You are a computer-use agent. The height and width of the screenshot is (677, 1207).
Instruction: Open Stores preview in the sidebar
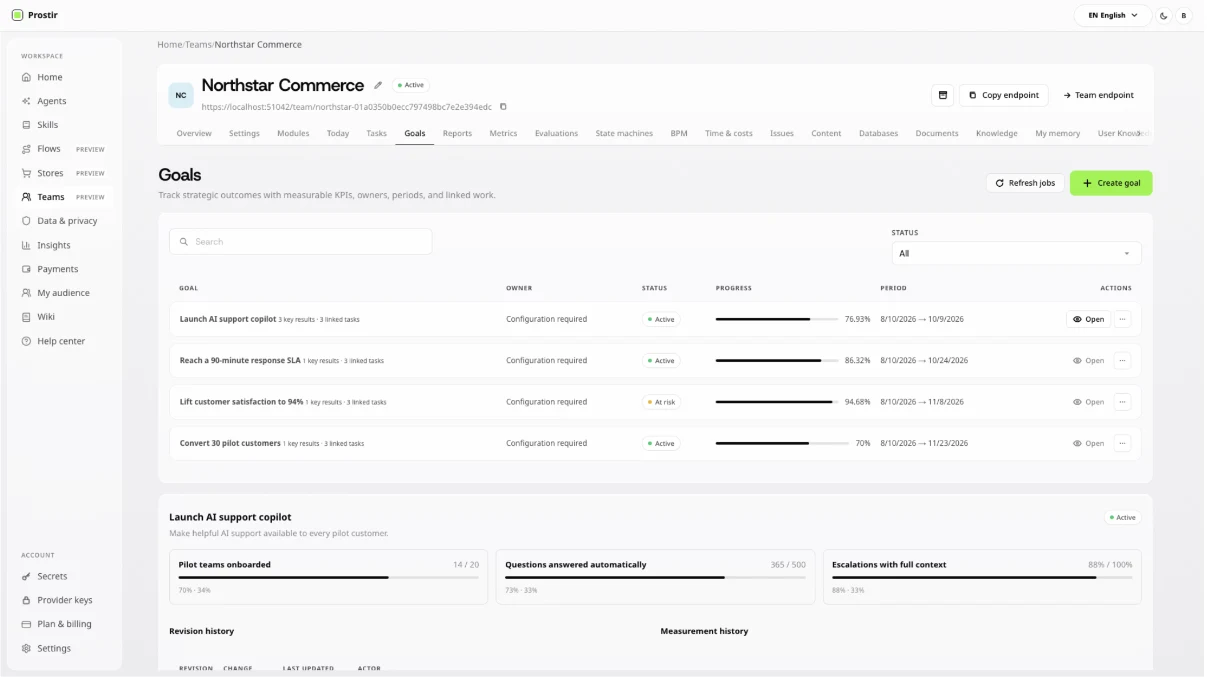[65, 173]
